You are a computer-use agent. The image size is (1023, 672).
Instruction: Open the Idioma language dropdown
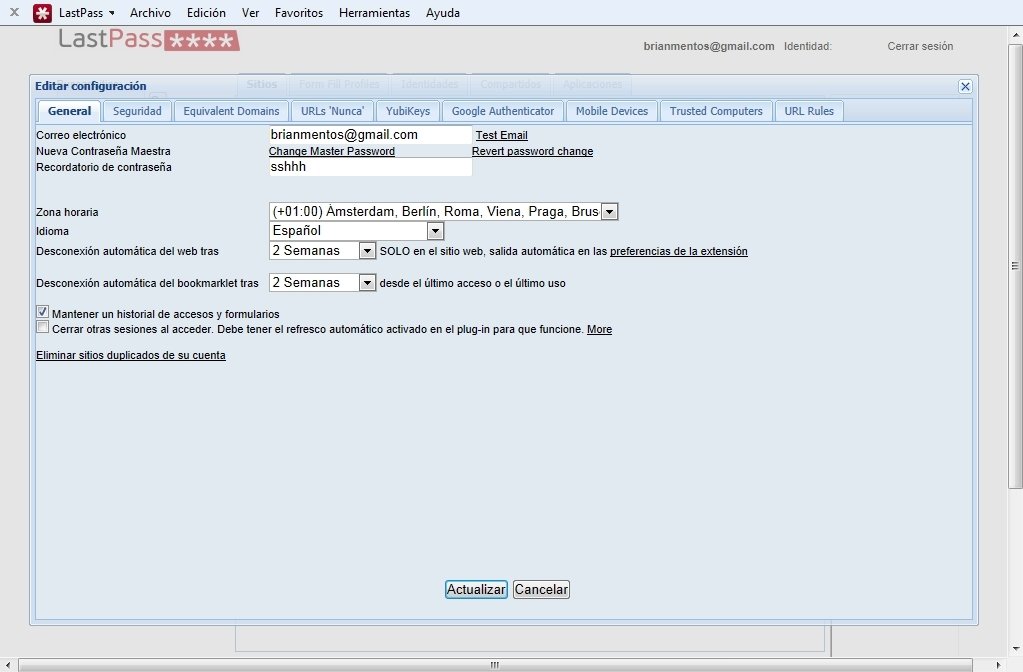[x=356, y=230]
